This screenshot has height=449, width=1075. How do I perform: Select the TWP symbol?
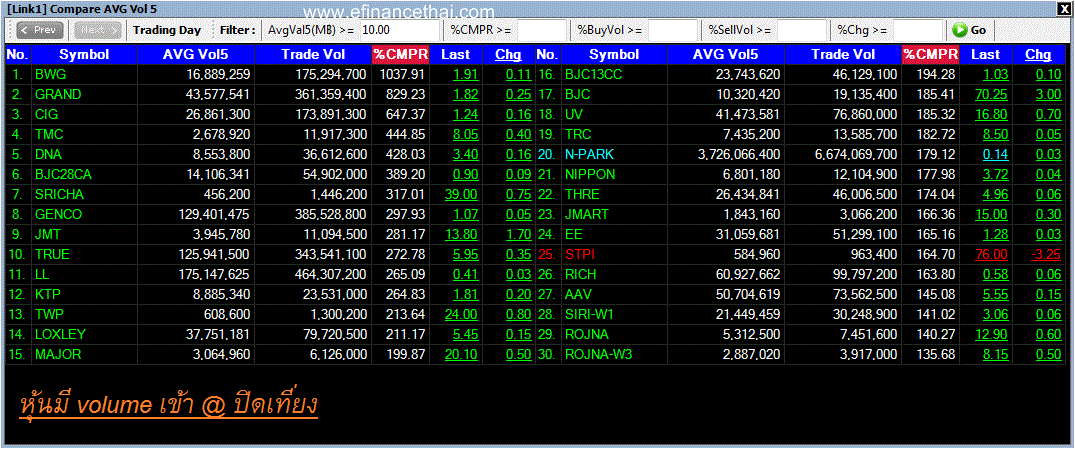point(49,315)
